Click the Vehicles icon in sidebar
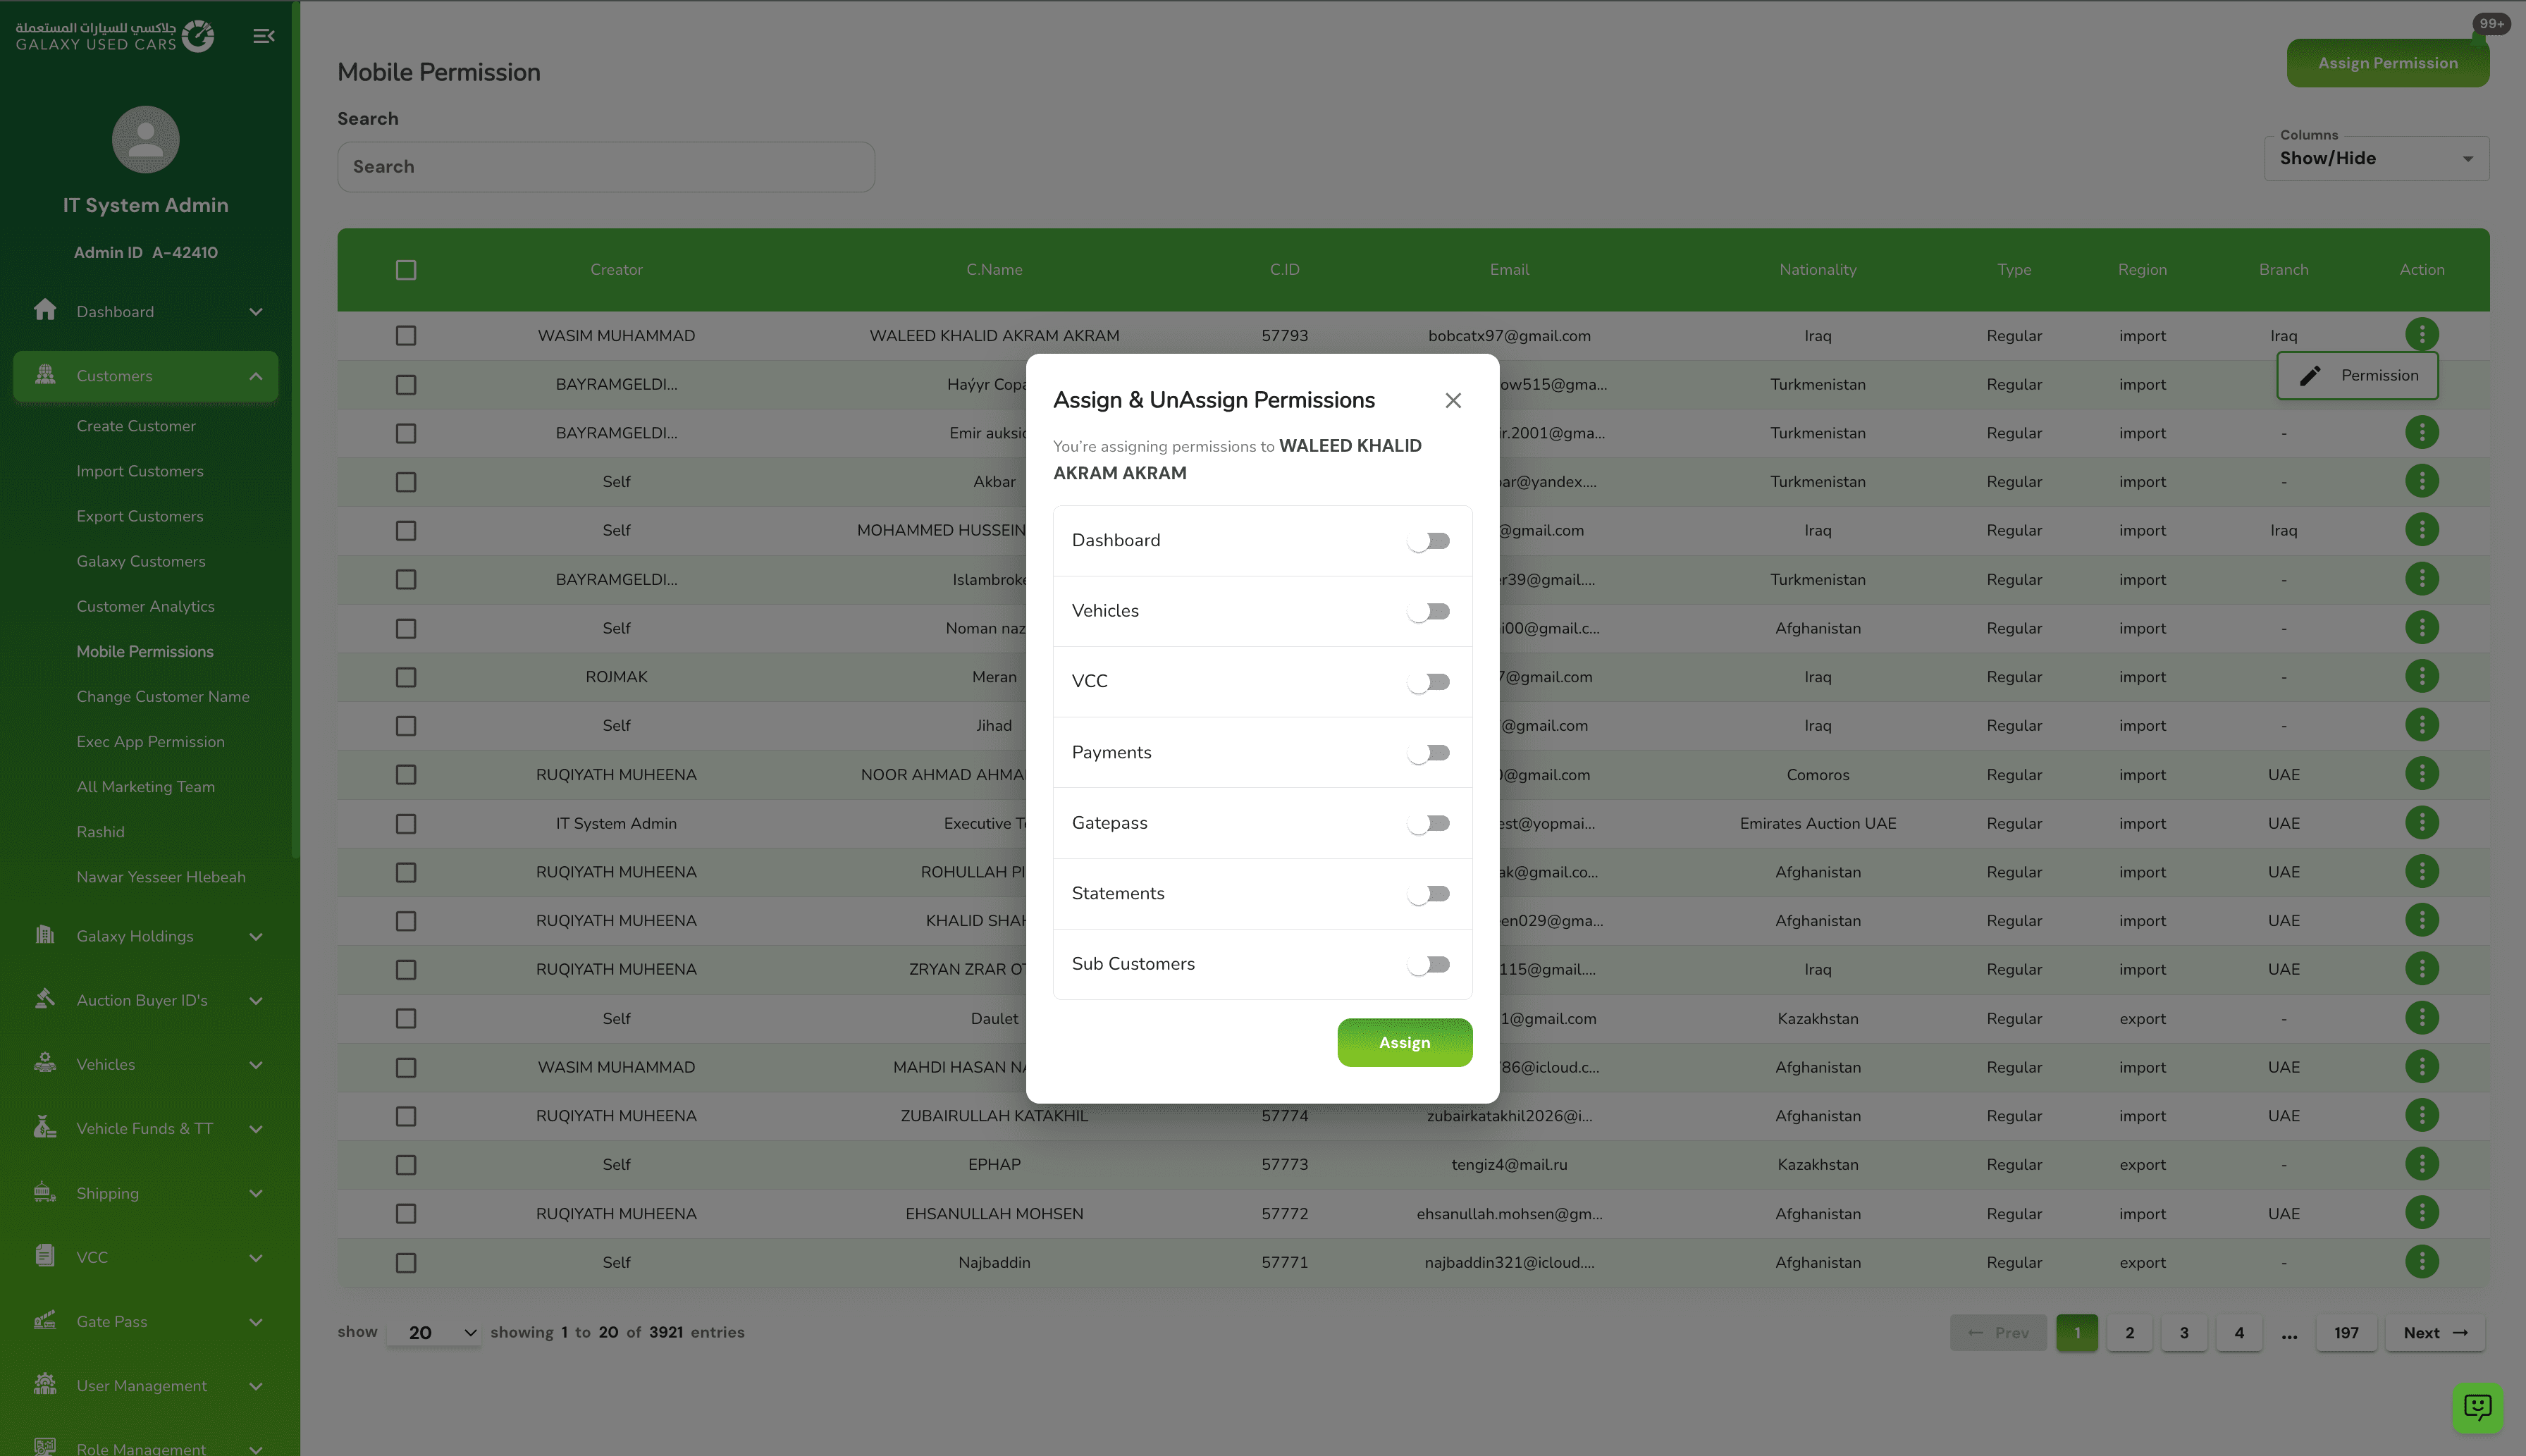This screenshot has width=2526, height=1456. [45, 1063]
